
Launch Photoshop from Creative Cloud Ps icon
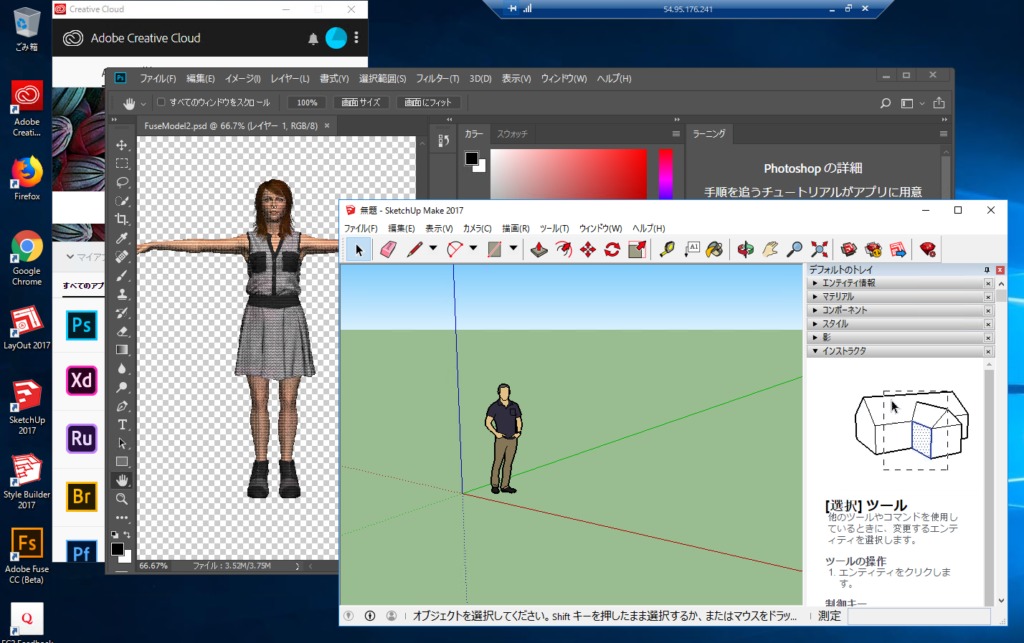82,325
